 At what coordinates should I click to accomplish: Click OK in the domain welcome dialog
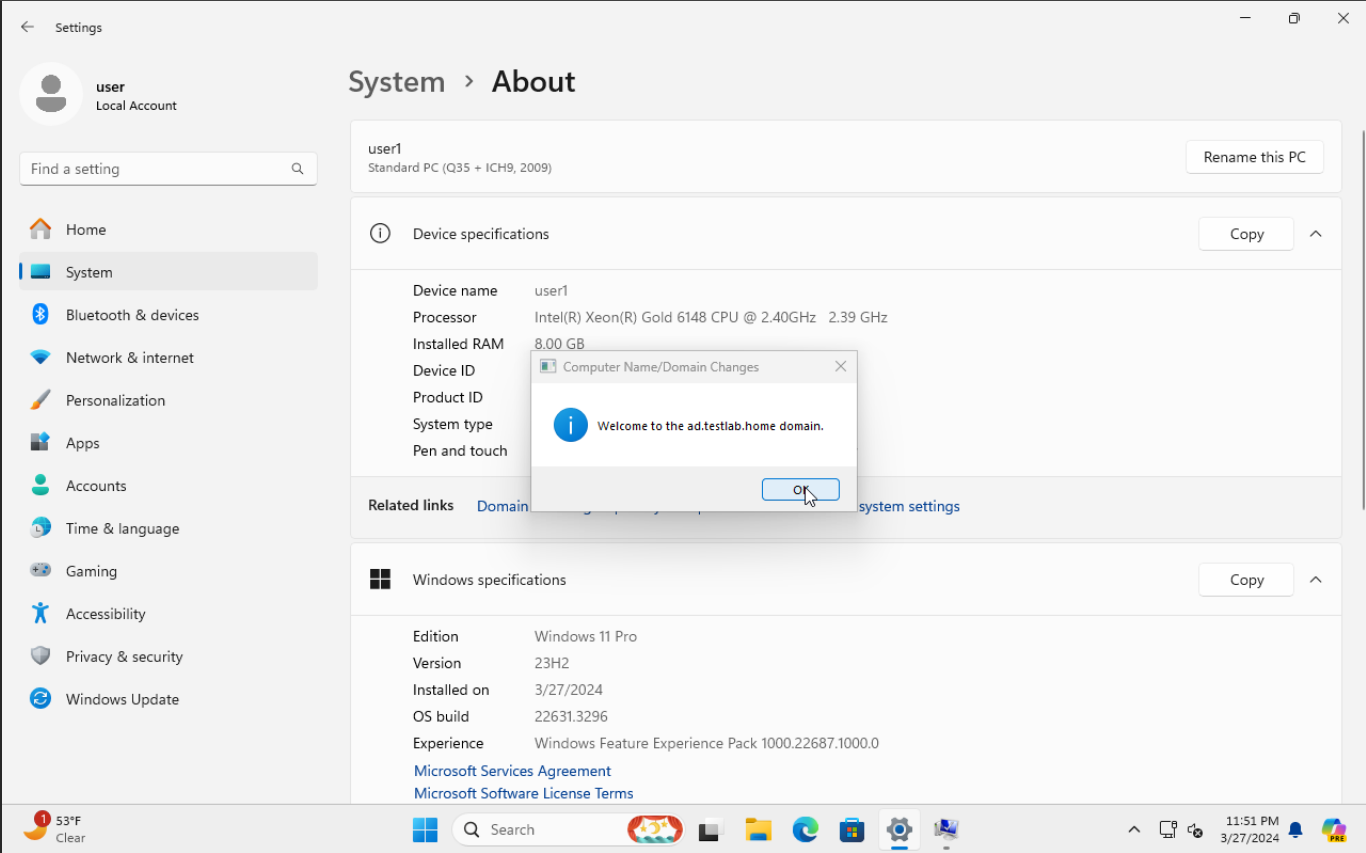800,489
